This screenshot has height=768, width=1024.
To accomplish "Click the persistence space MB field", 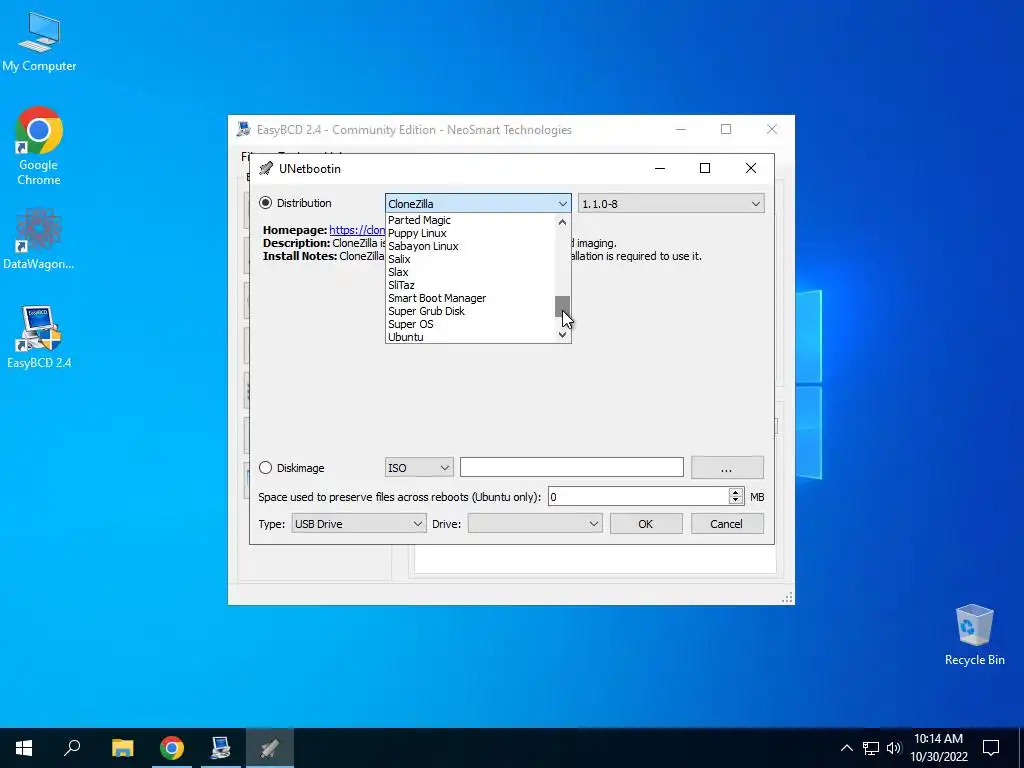I will coord(639,497).
